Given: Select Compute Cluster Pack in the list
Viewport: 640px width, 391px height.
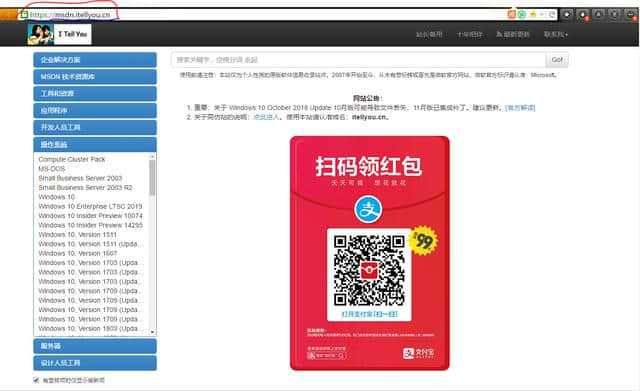Looking at the screenshot, I should [x=72, y=159].
